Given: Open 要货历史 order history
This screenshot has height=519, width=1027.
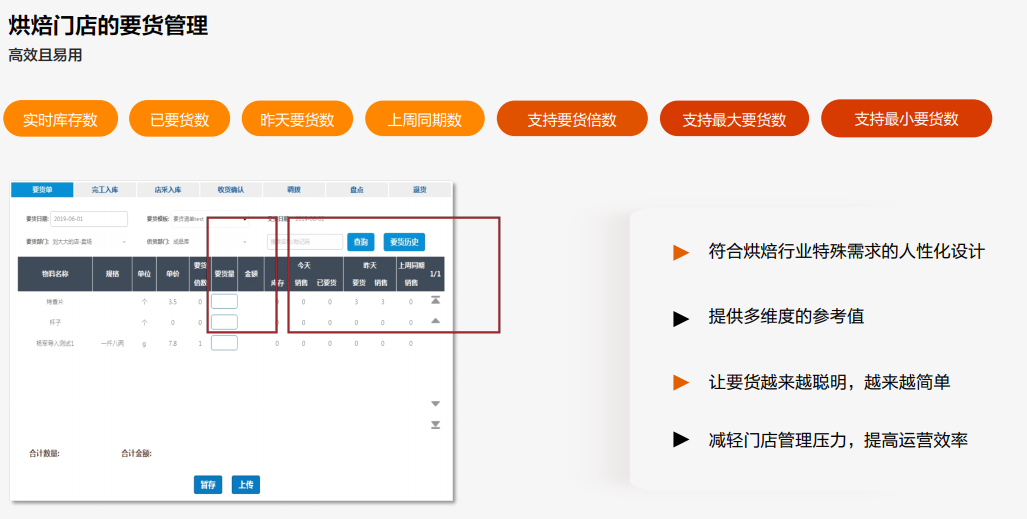Looking at the screenshot, I should 404,242.
